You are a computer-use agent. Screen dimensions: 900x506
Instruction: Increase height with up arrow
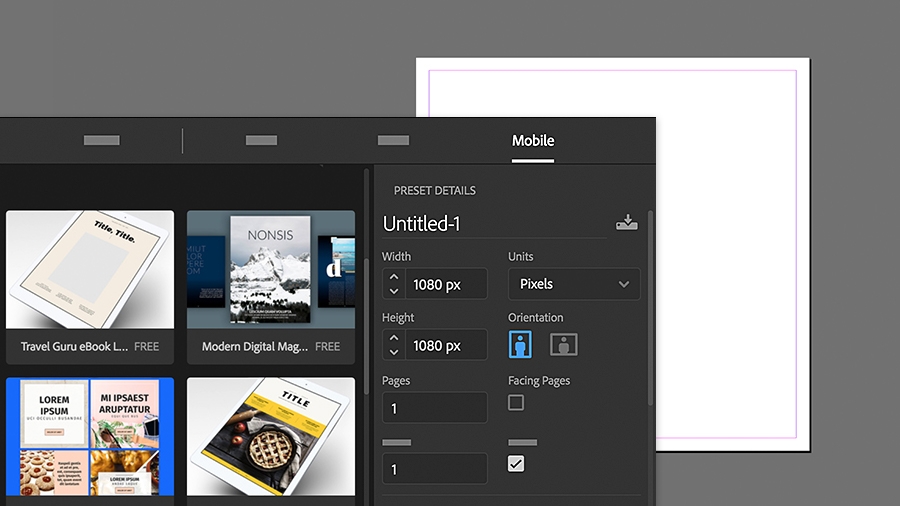tap(394, 338)
